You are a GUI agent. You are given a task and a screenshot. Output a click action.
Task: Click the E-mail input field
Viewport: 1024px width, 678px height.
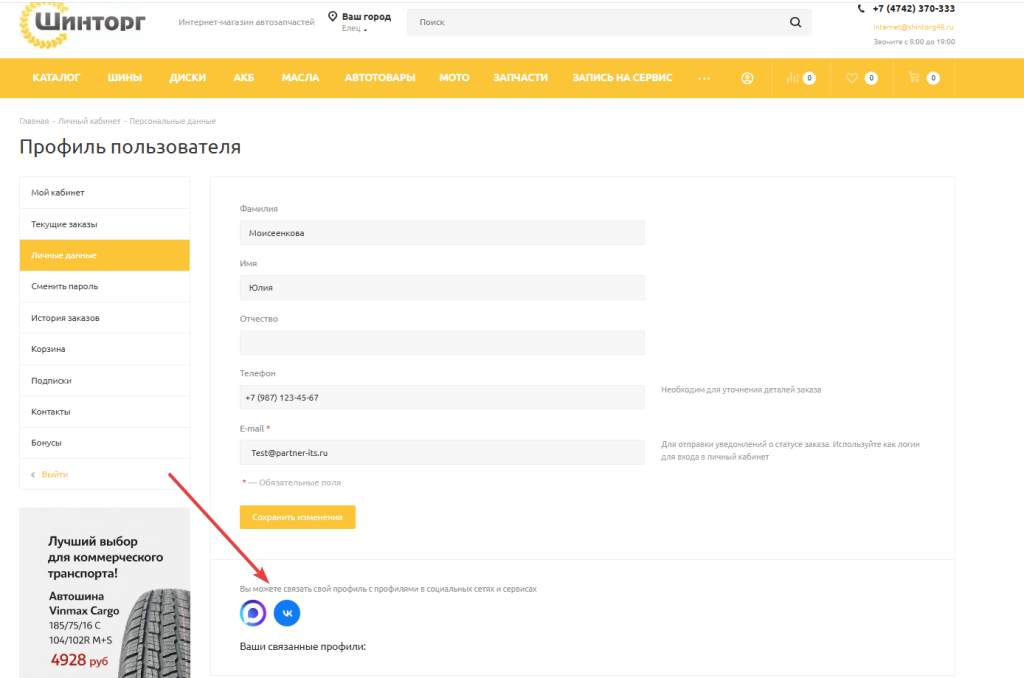[442, 452]
